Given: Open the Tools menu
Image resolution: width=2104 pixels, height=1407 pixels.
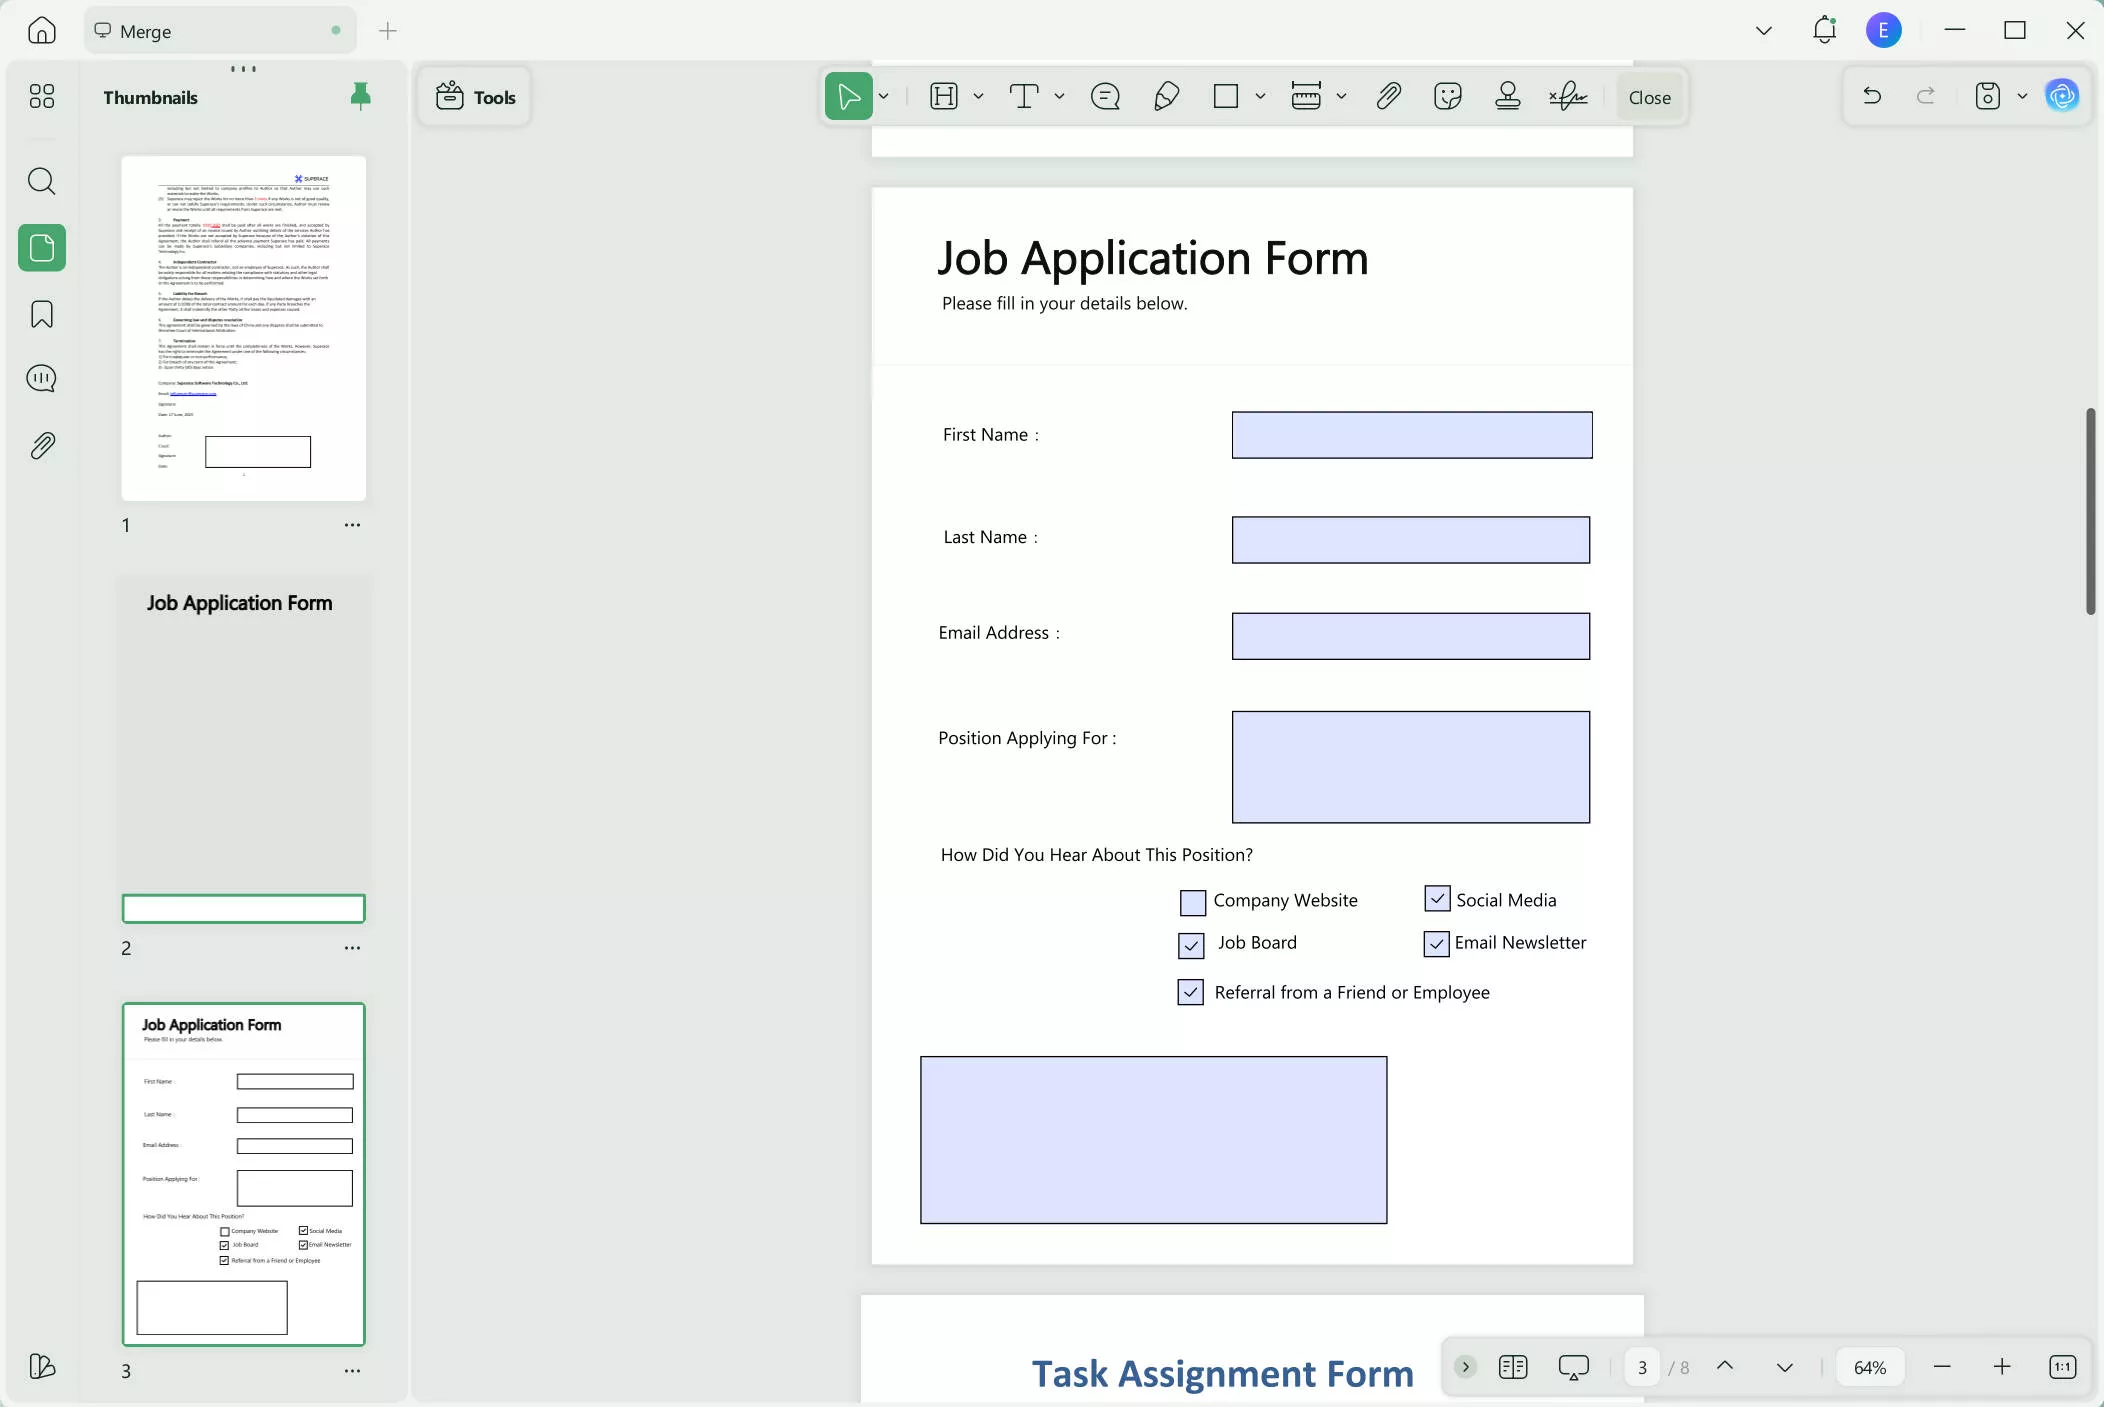Looking at the screenshot, I should pos(474,96).
